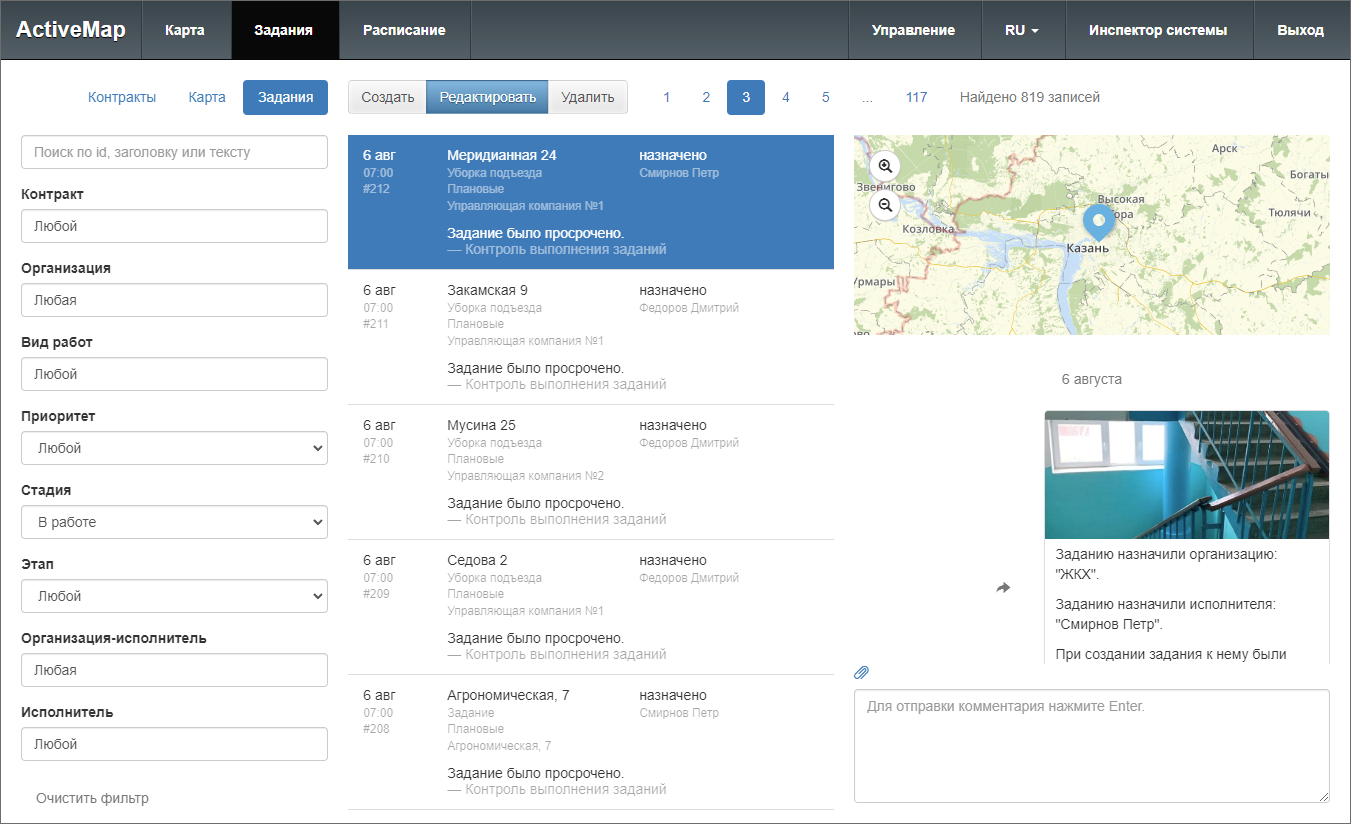Go to page 4 of results
Image resolution: width=1351 pixels, height=824 pixels.
pos(786,97)
